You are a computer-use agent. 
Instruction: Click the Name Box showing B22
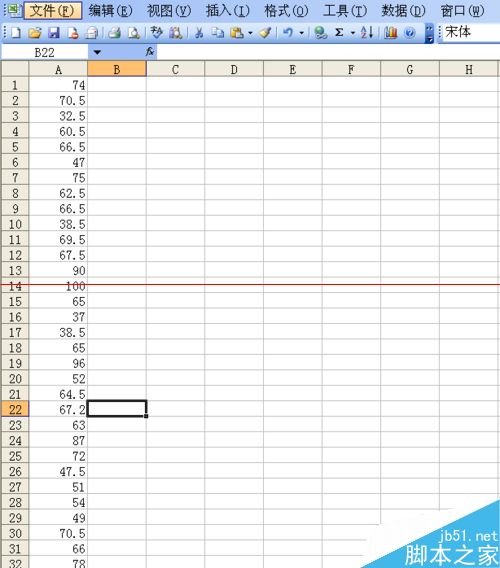[45, 53]
